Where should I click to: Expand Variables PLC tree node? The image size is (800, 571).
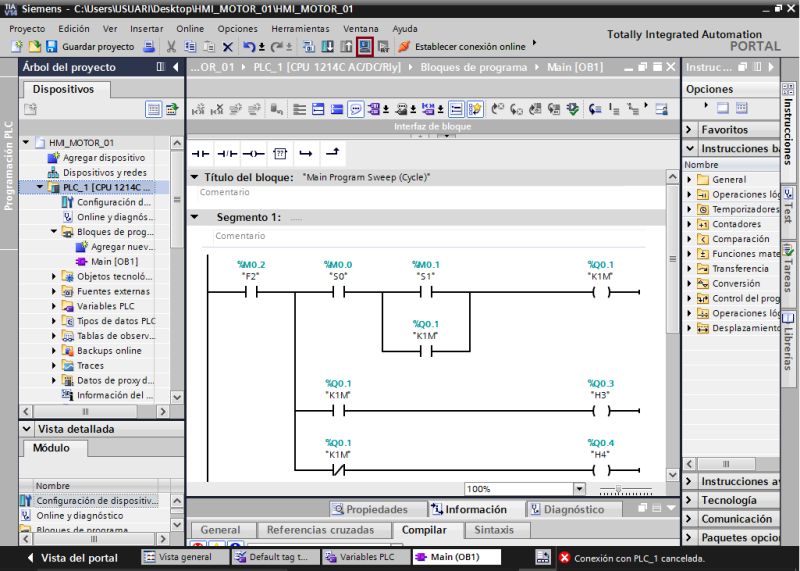pyautogui.click(x=54, y=306)
